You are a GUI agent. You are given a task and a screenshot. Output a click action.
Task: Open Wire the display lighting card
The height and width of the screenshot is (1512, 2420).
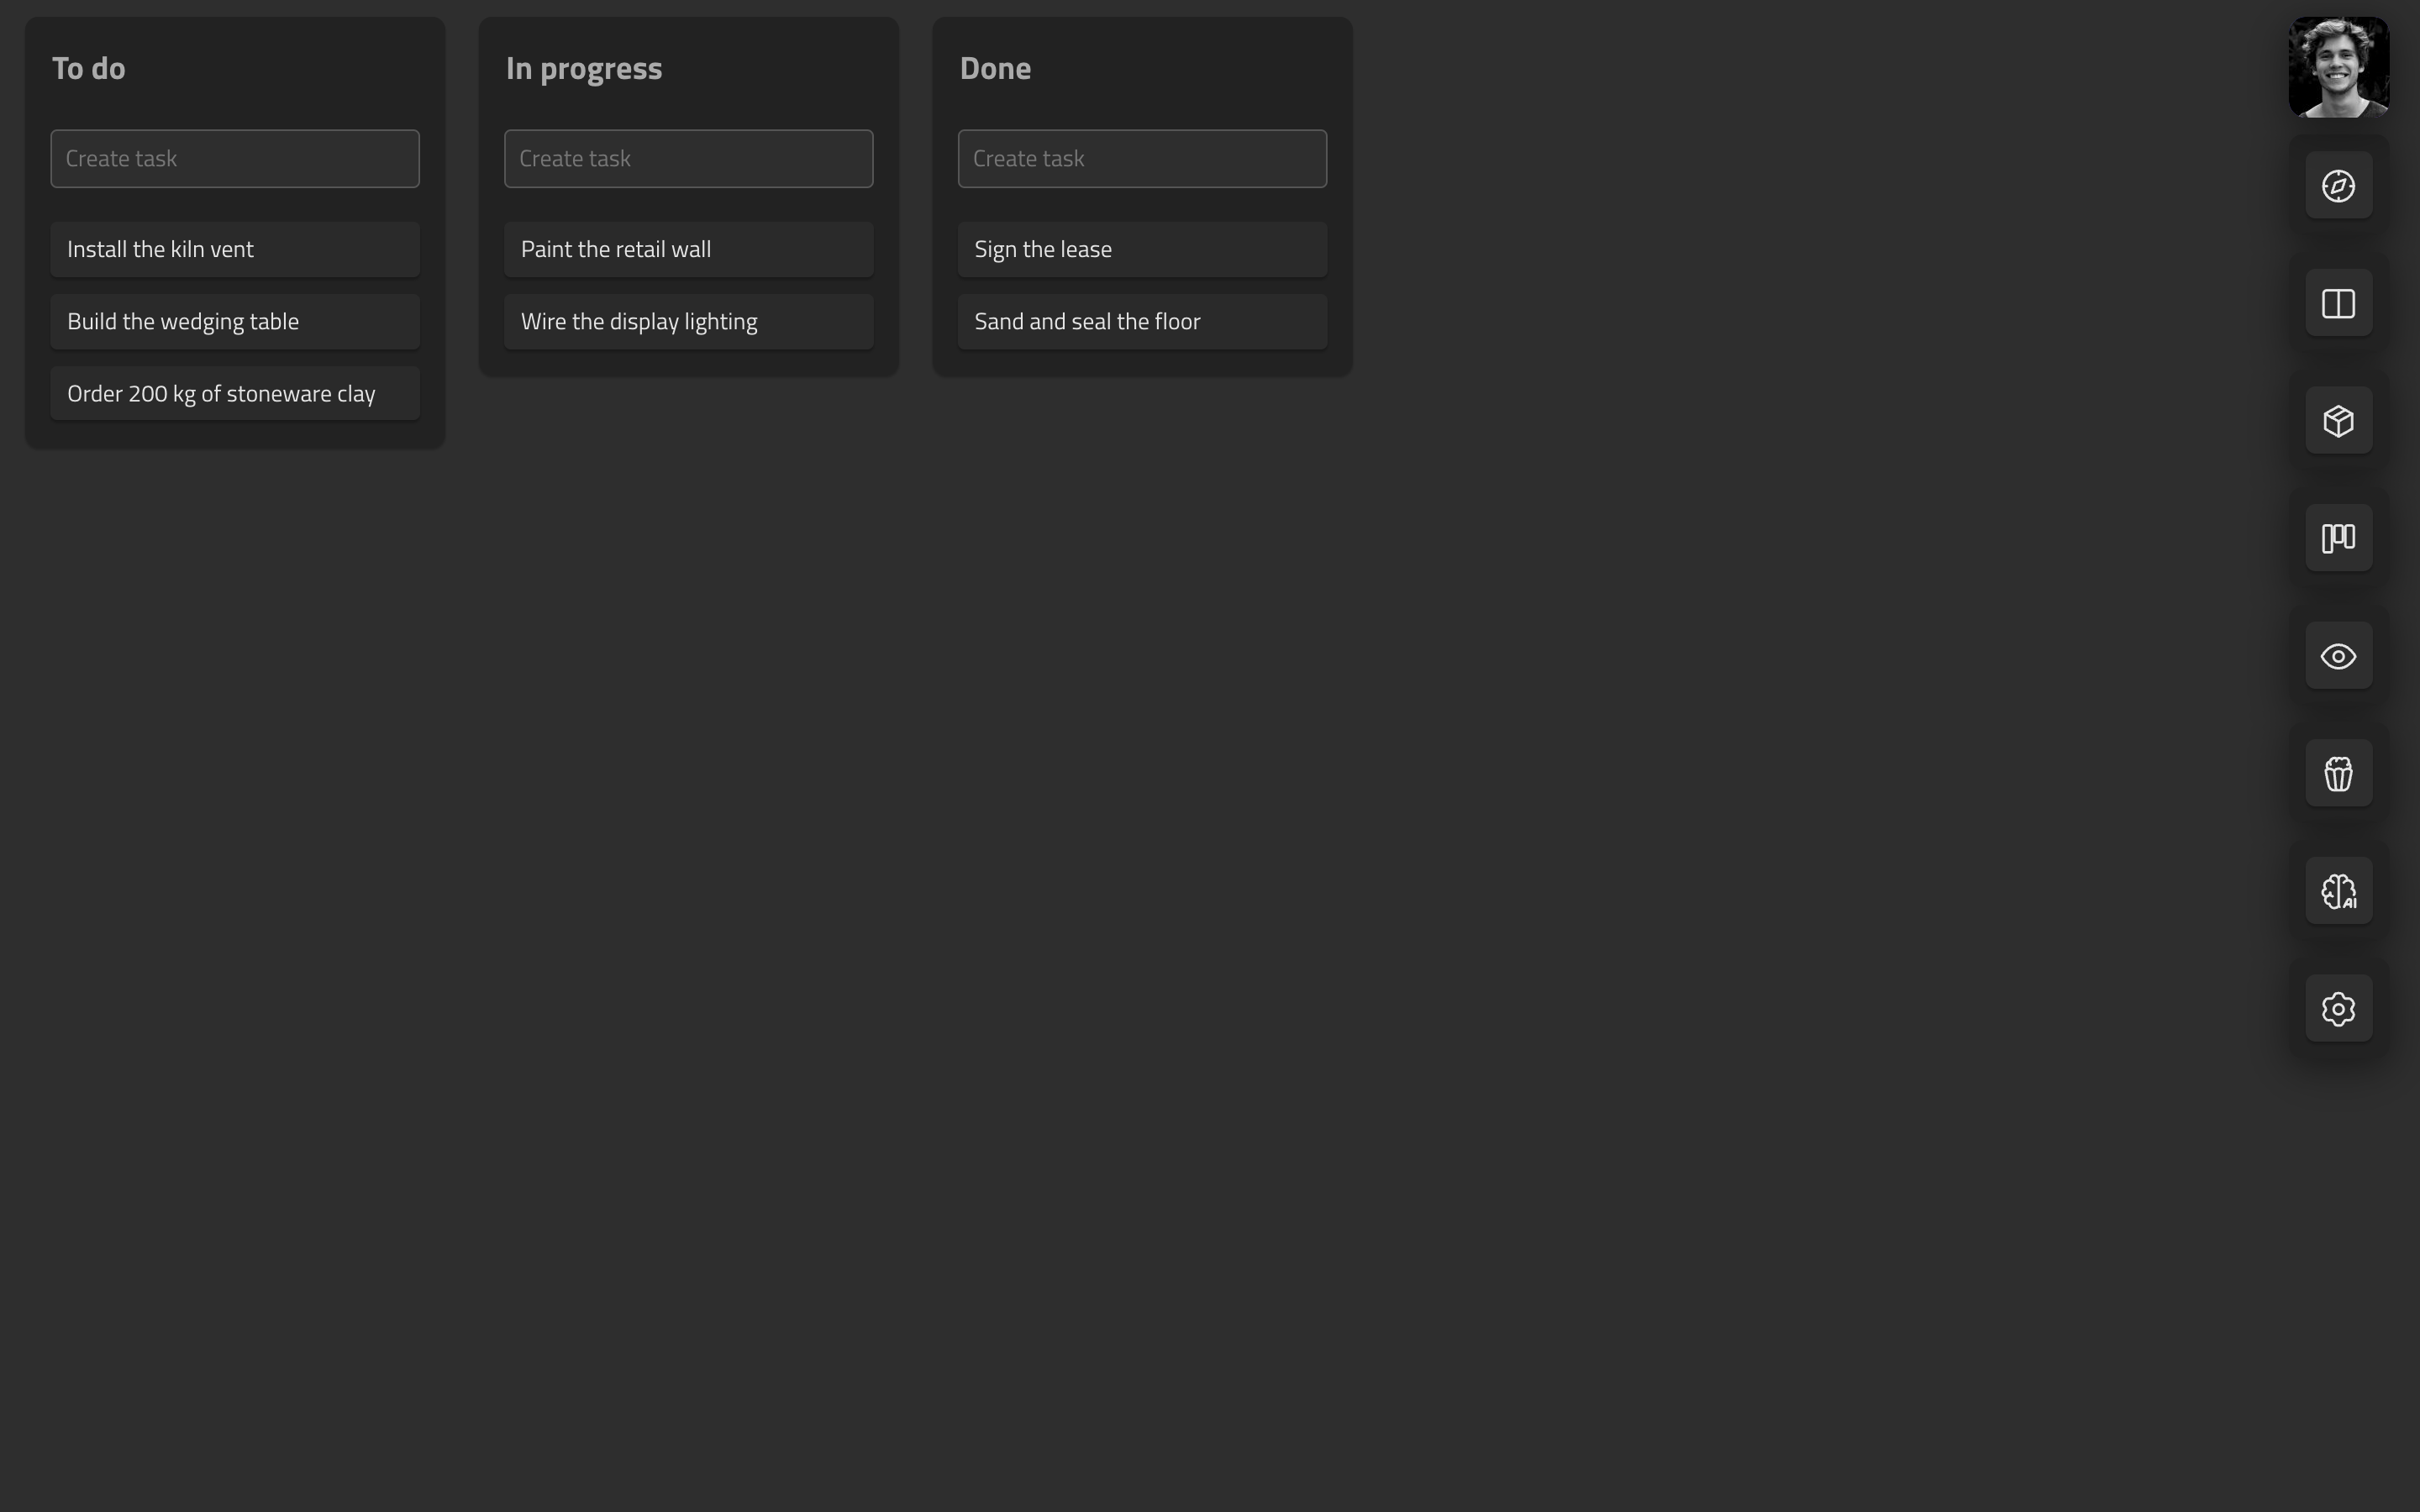click(689, 322)
